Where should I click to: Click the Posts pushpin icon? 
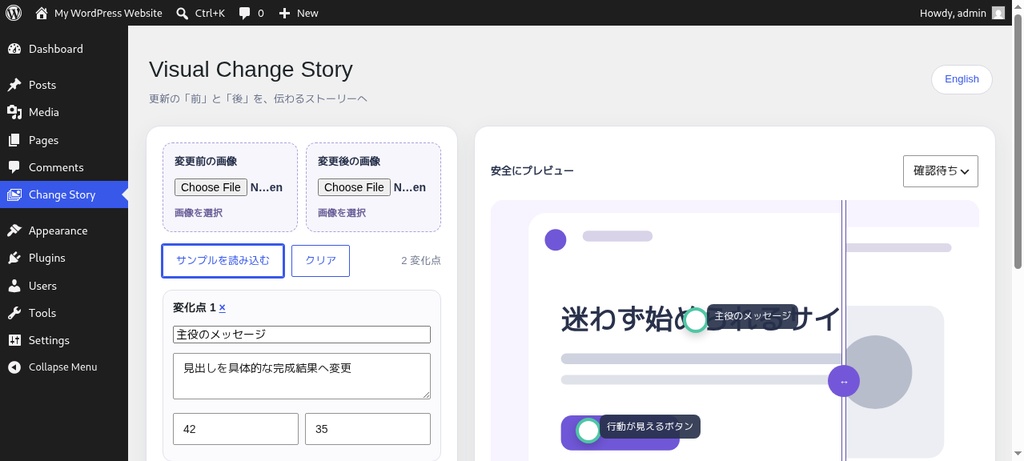pyautogui.click(x=14, y=85)
